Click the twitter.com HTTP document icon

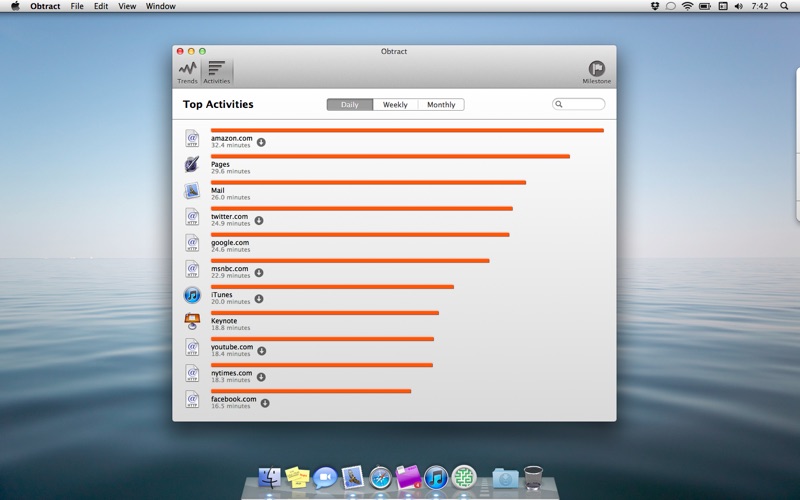pos(192,216)
